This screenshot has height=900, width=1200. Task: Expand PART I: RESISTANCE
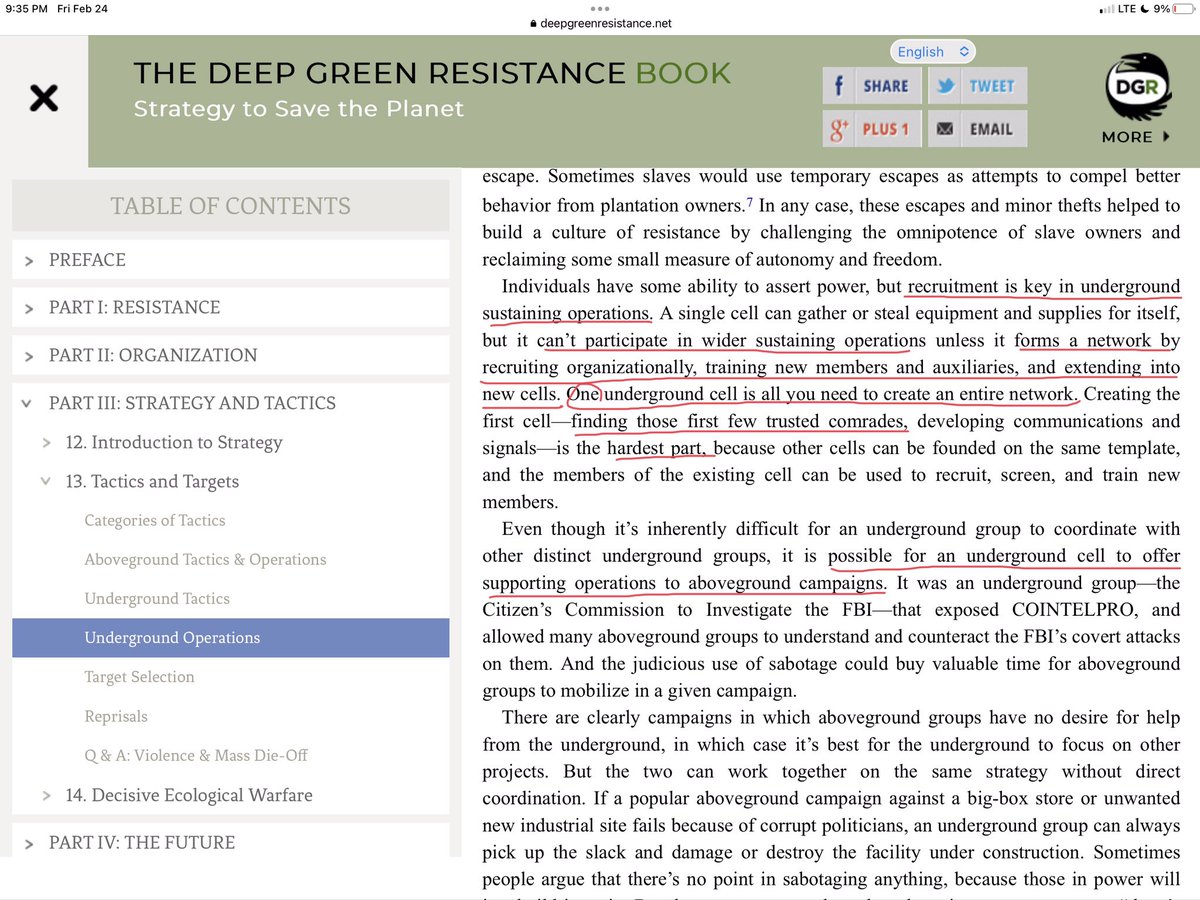click(x=231, y=307)
